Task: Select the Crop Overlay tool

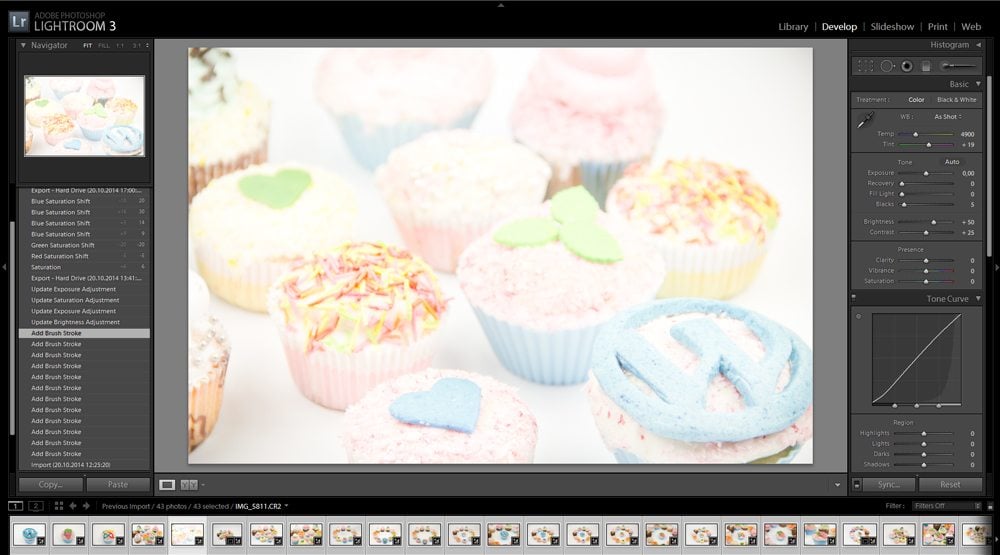Action: 864,65
